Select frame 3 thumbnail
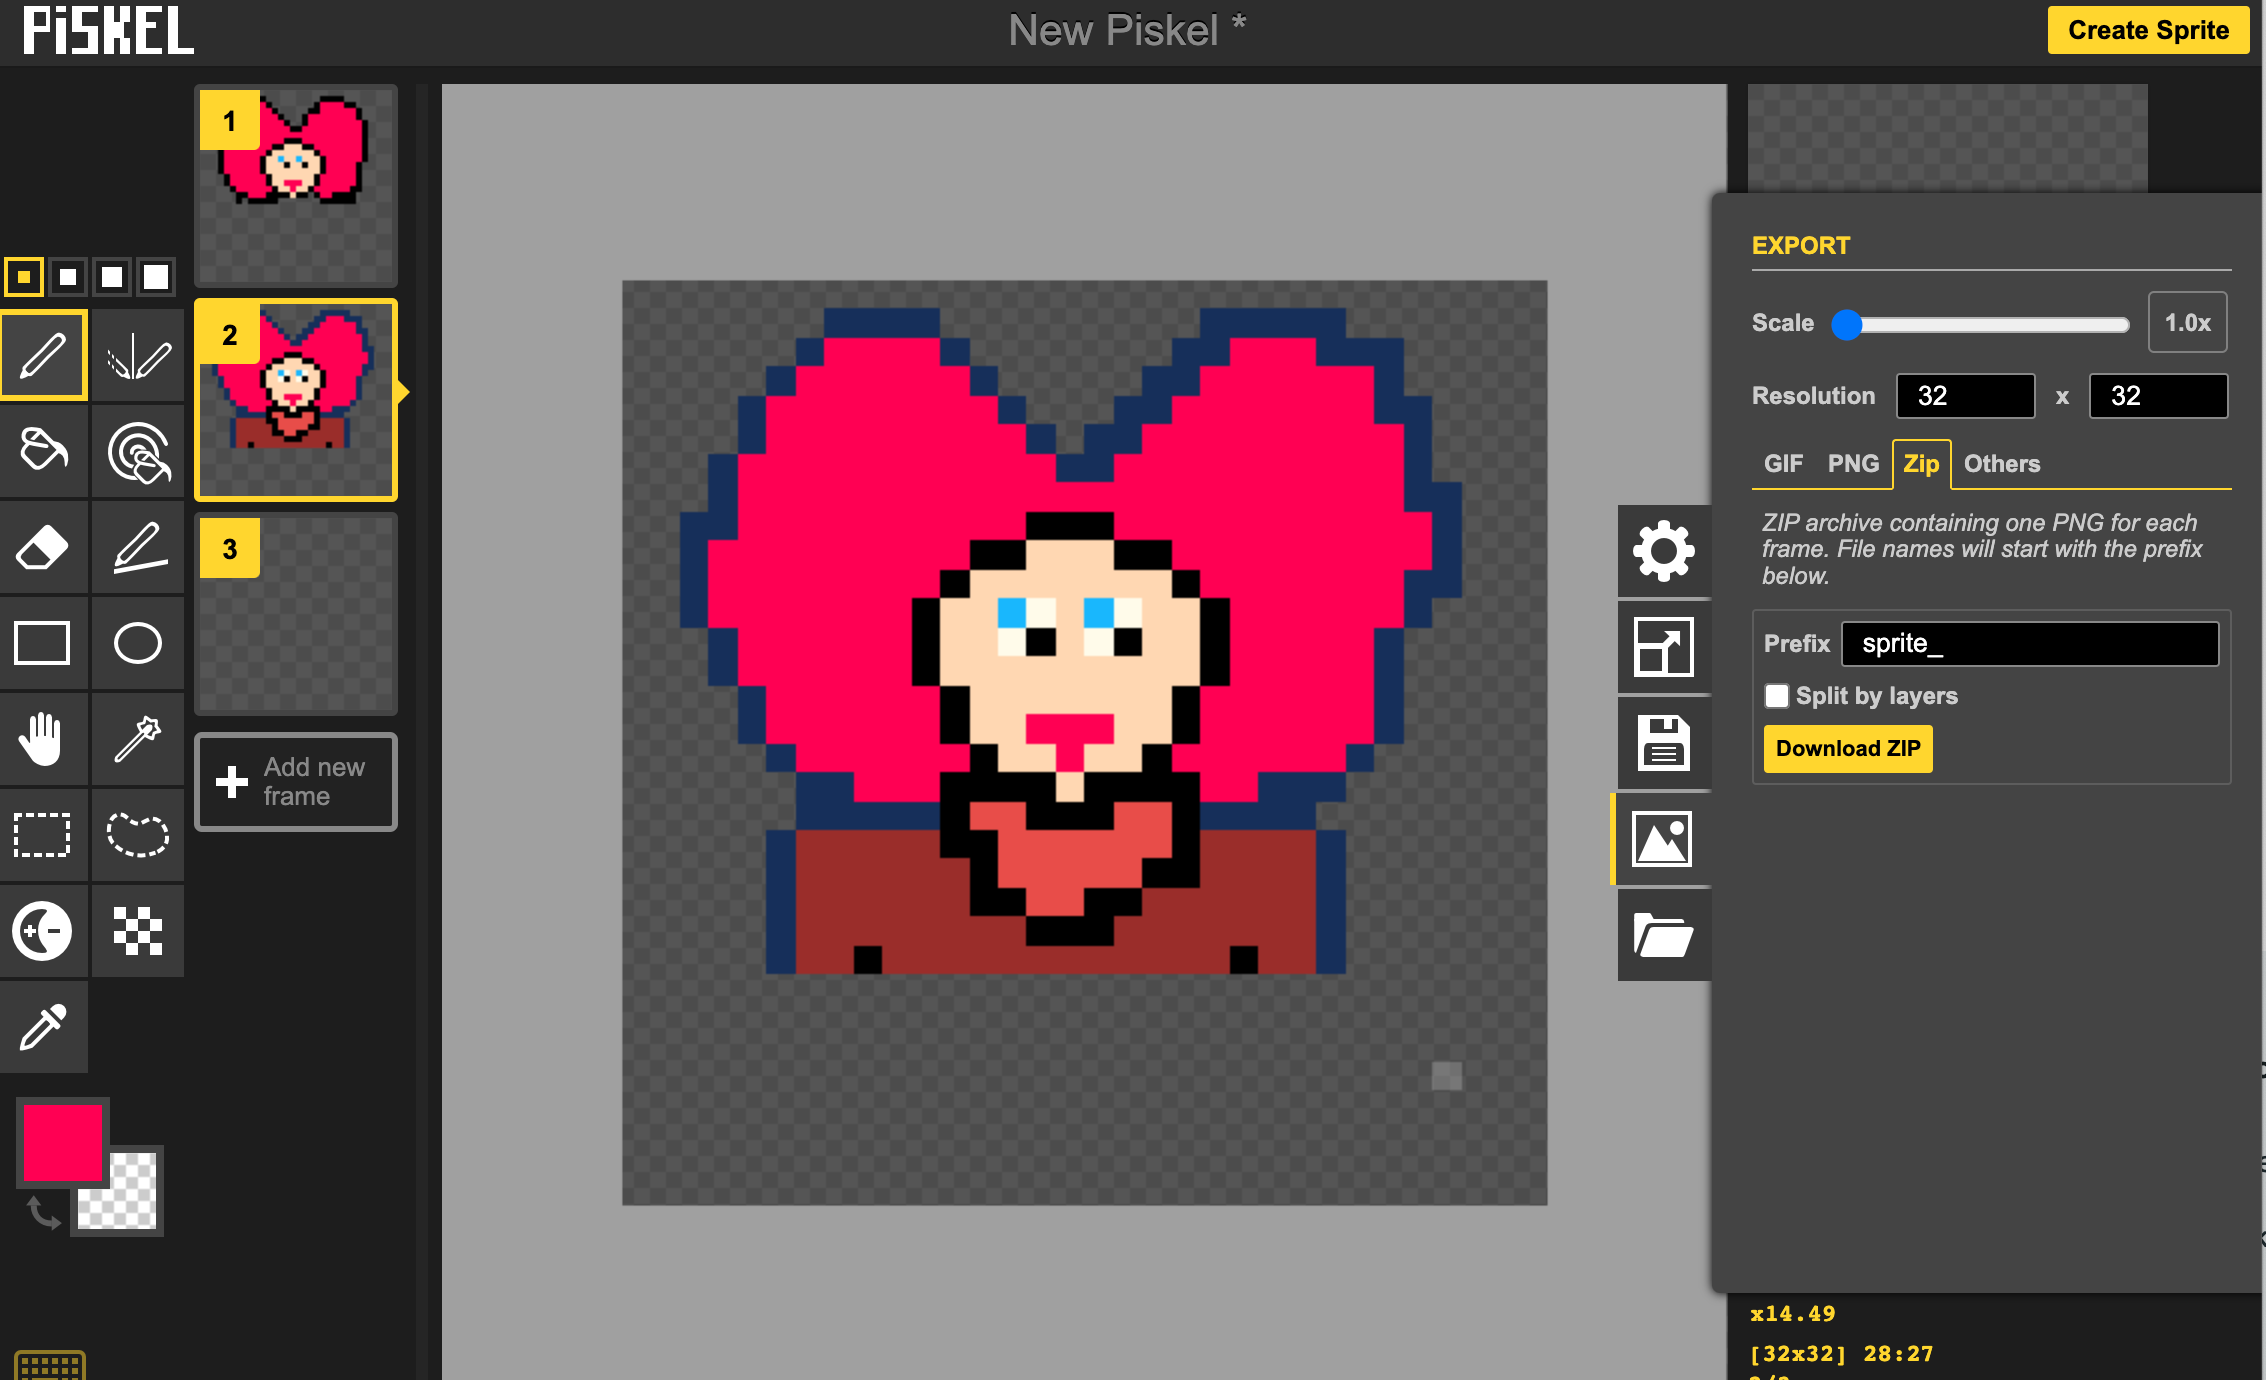2266x1380 pixels. tap(296, 614)
